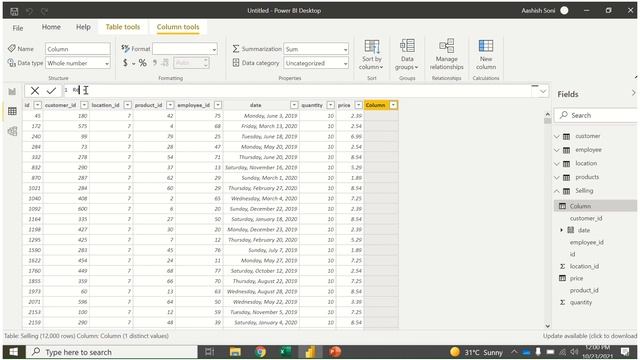
Task: Click the Save icon in title bar
Action: (x=14, y=11)
